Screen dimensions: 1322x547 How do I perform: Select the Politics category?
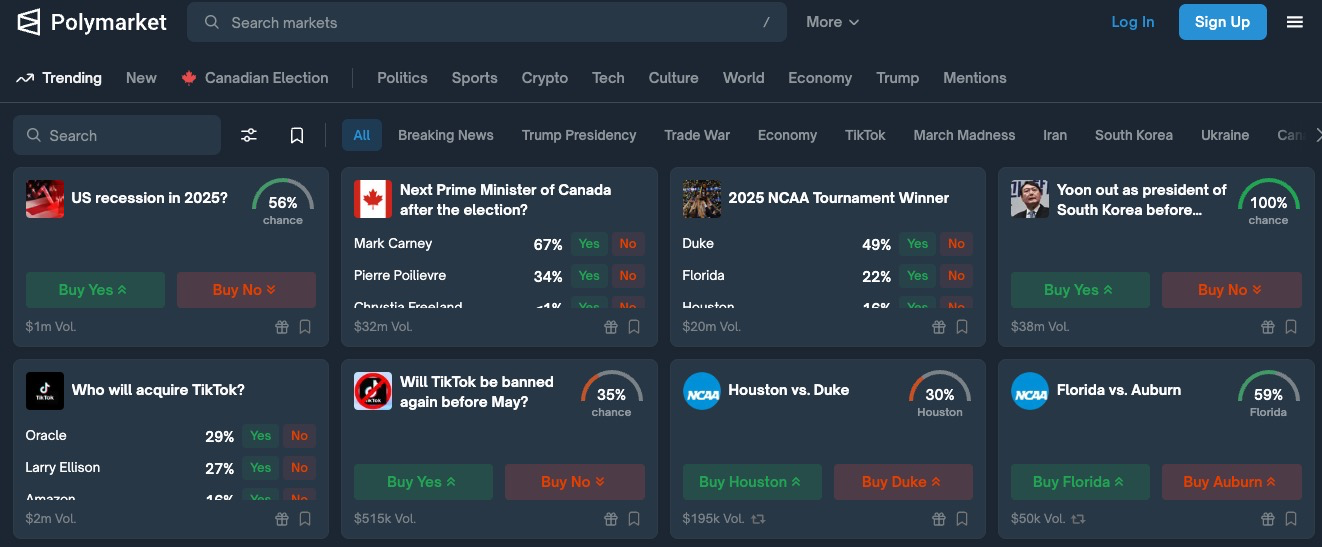tap(402, 78)
